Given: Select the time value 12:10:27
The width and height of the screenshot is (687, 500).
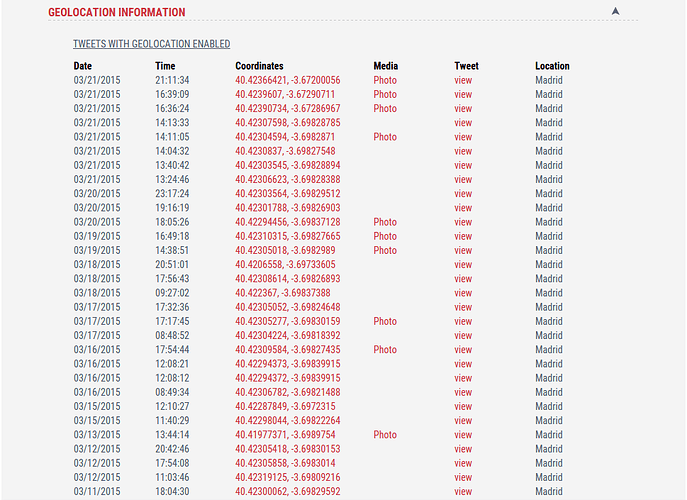Looking at the screenshot, I should pyautogui.click(x=172, y=406).
